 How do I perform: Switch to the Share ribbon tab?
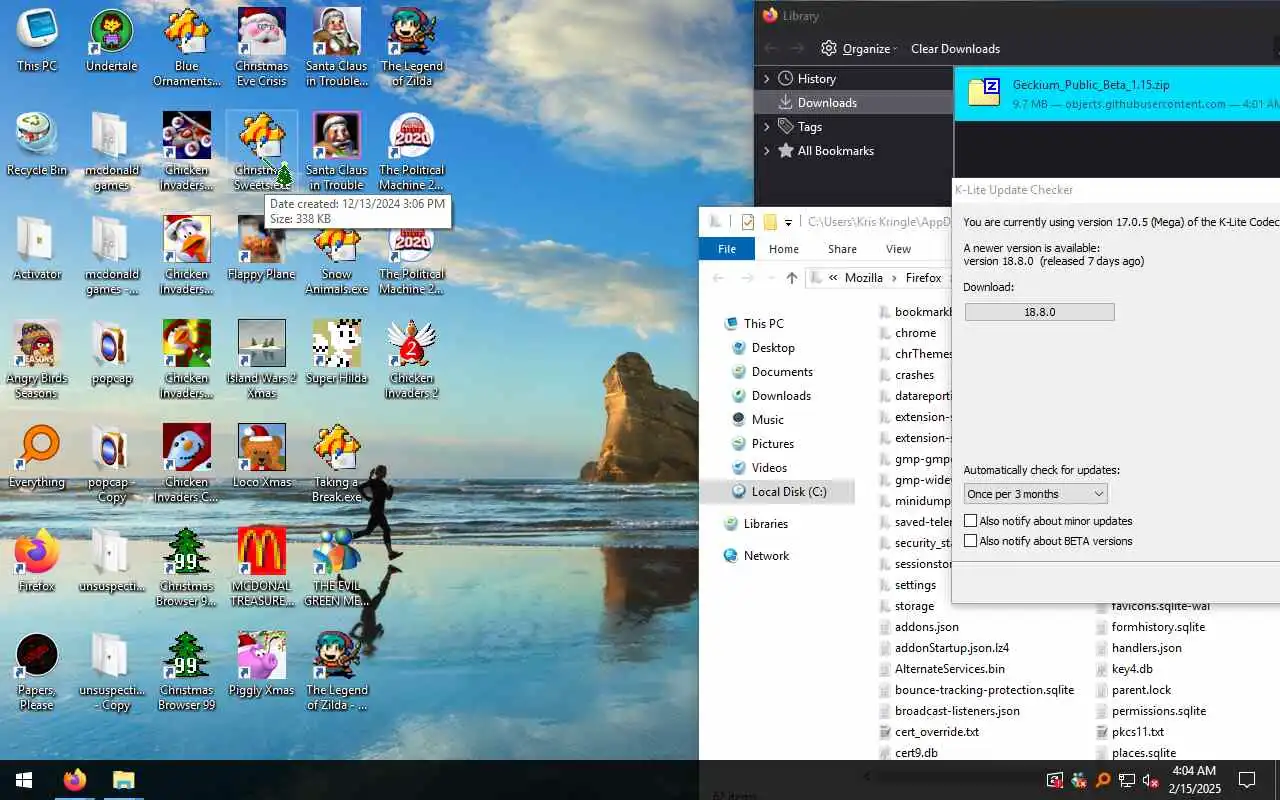pos(842,249)
